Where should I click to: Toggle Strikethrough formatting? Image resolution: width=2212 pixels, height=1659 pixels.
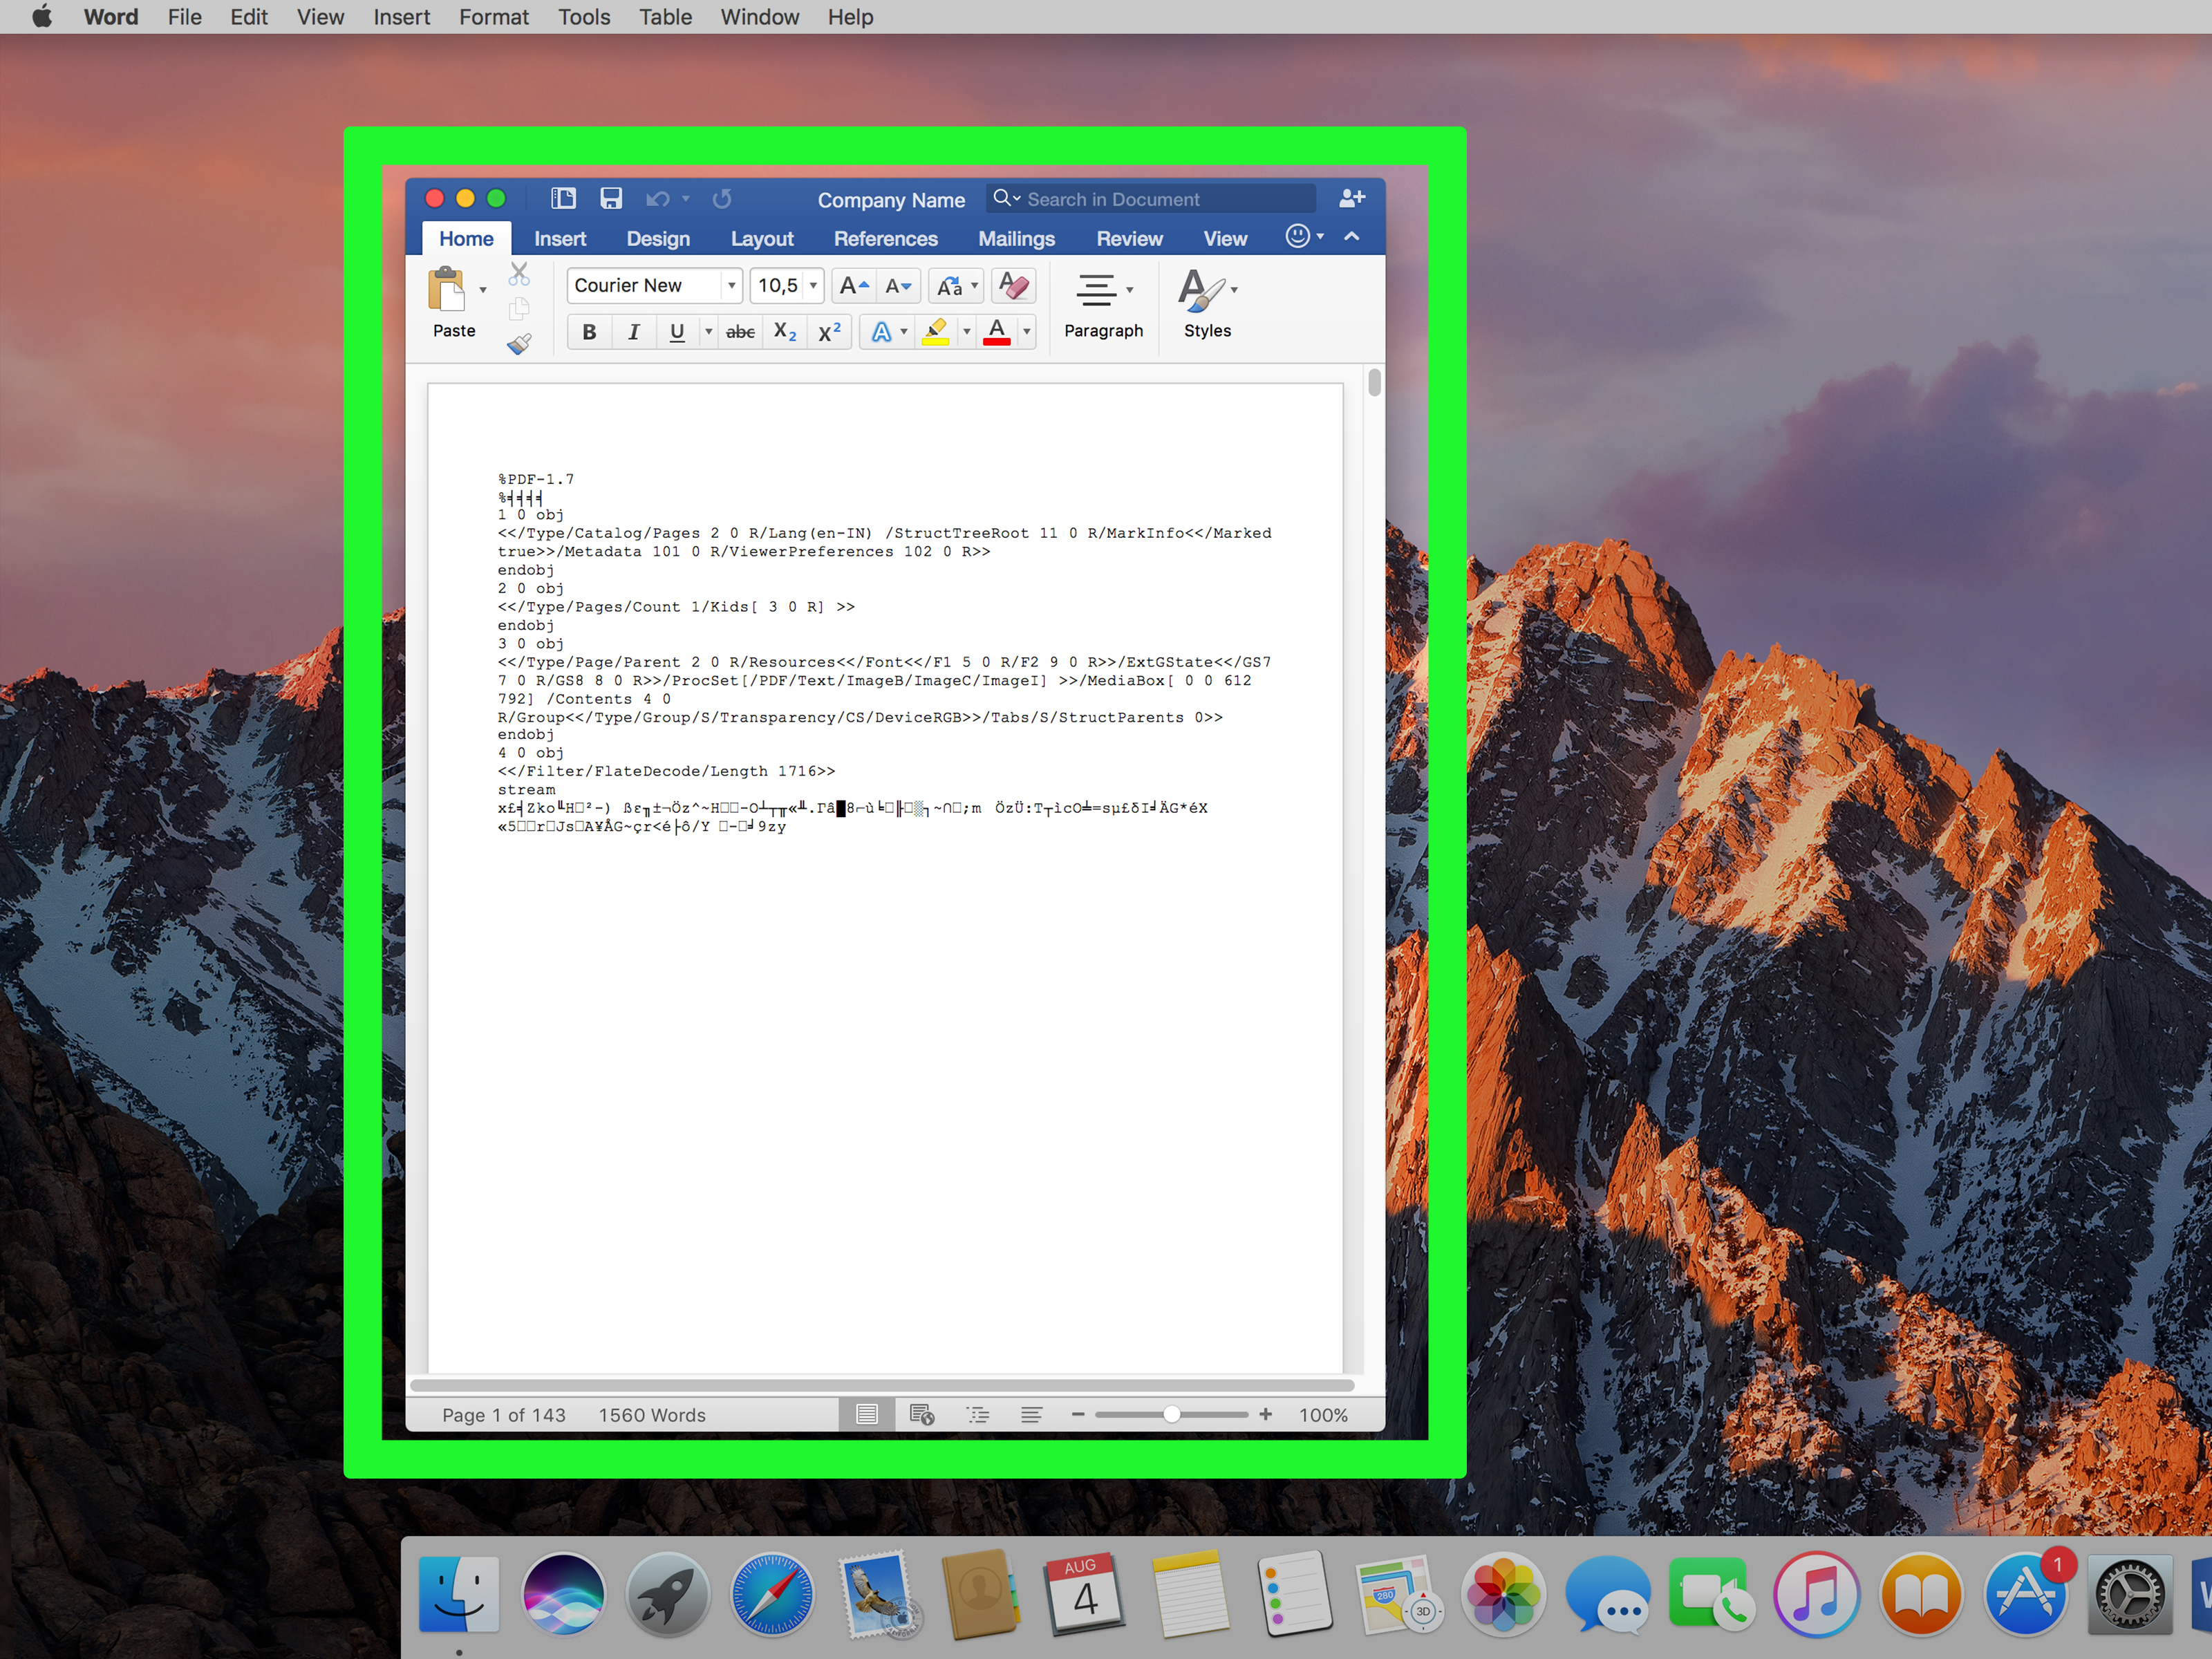pos(740,332)
